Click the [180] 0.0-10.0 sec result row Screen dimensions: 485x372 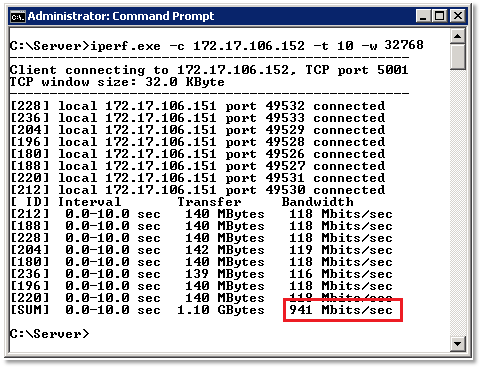click(202, 262)
